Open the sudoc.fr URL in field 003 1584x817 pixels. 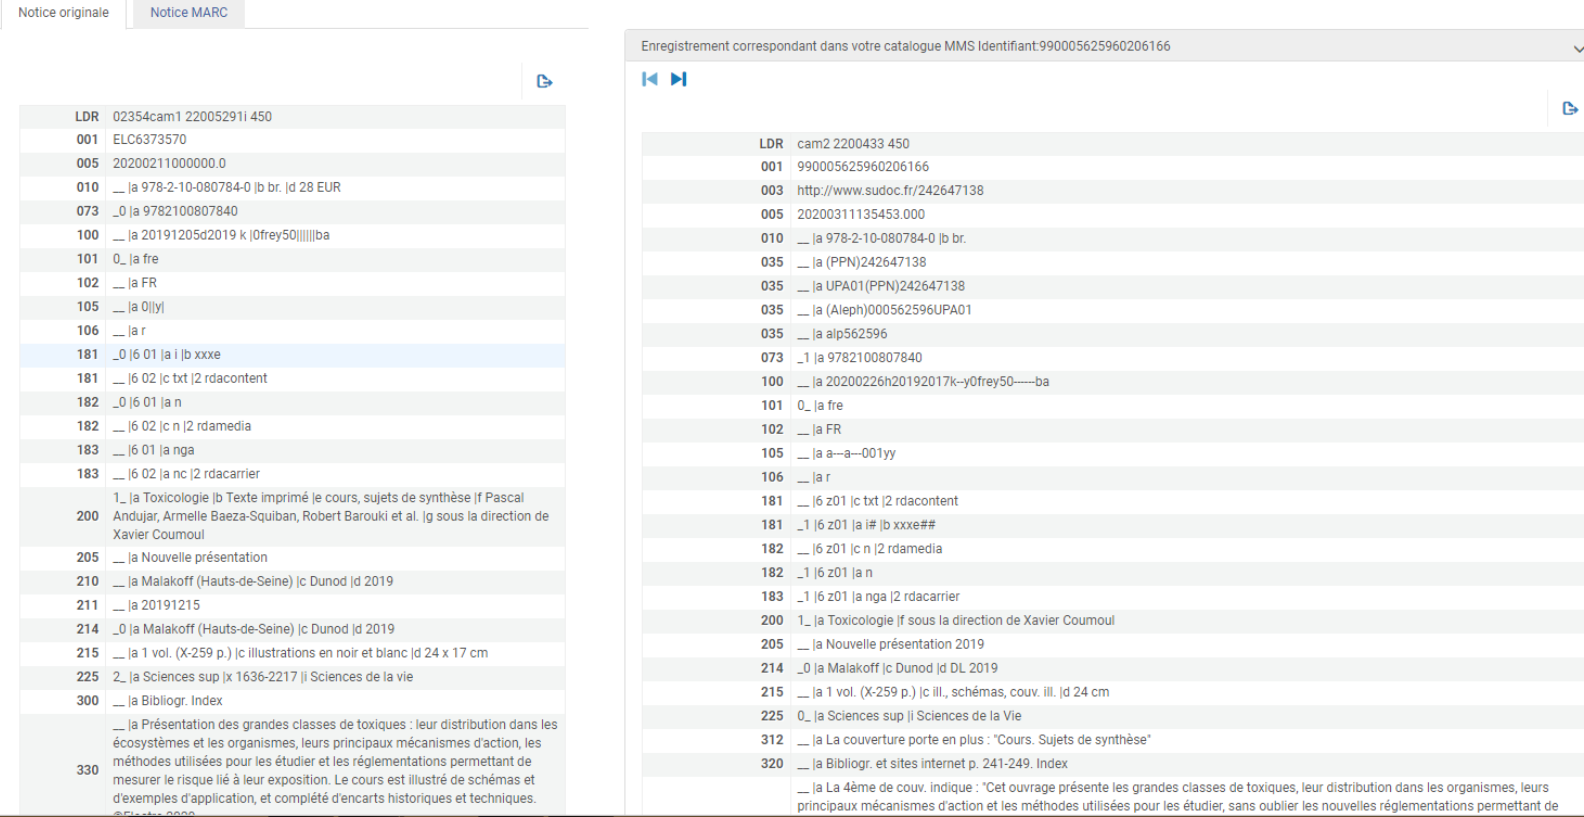pos(890,191)
